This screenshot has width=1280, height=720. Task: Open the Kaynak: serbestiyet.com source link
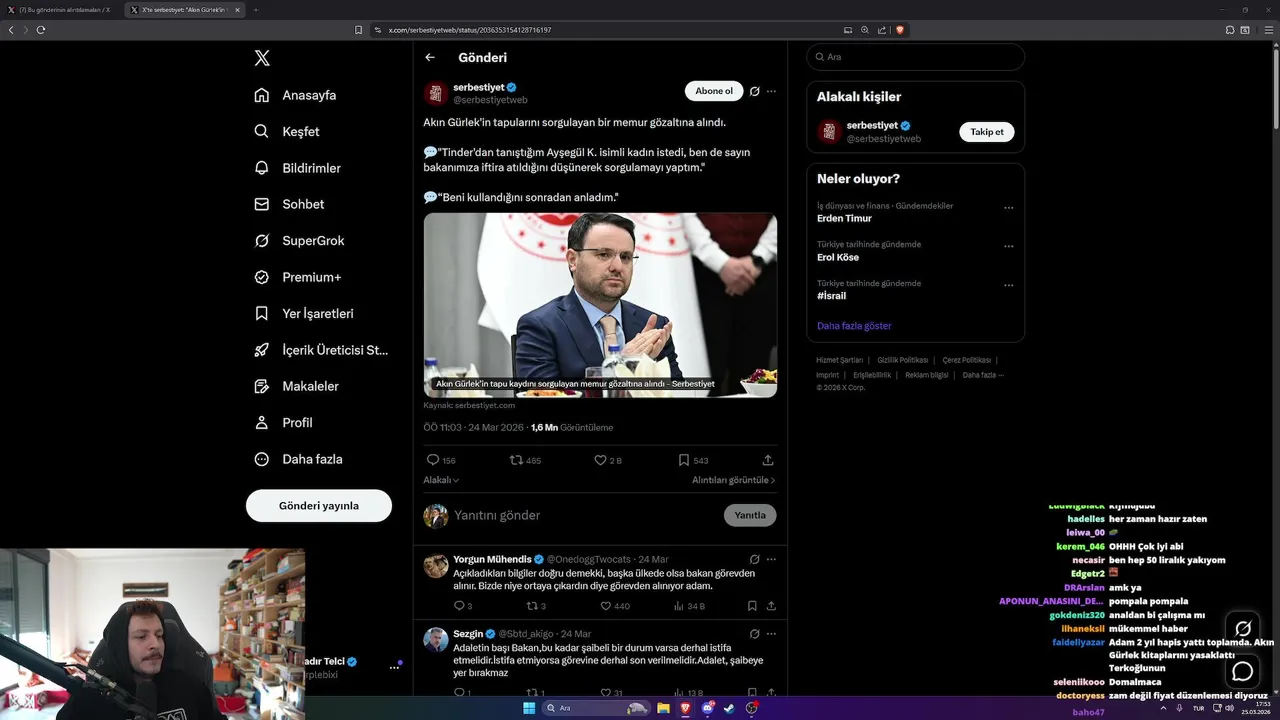[x=469, y=405]
